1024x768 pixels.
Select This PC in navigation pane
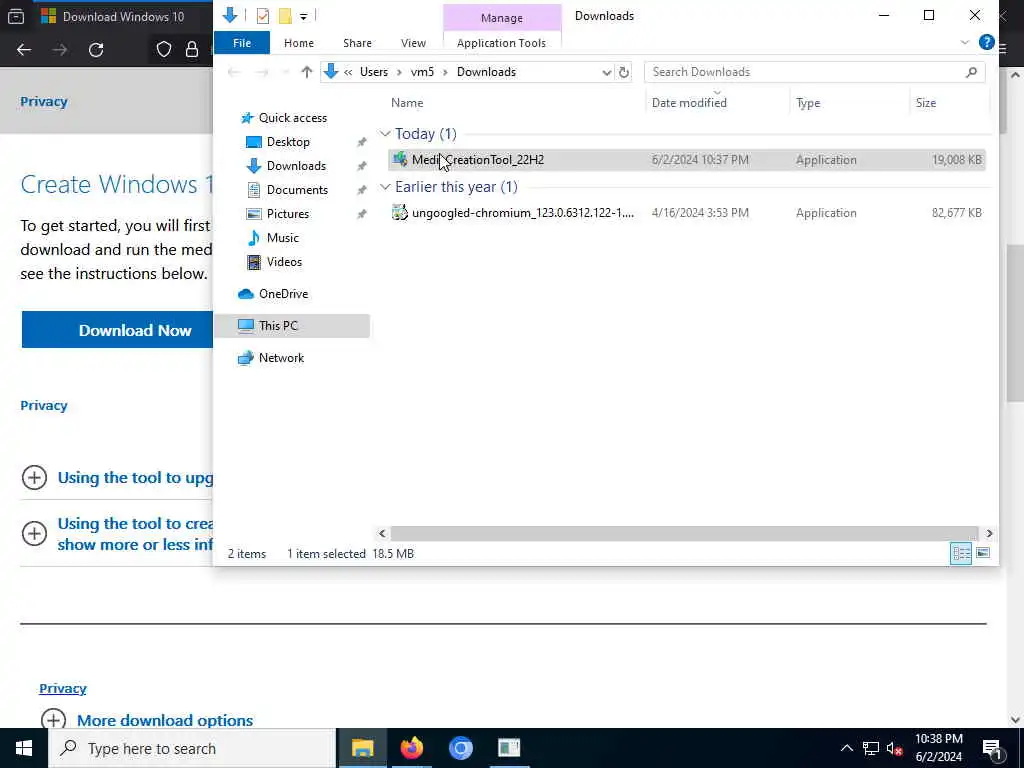pyautogui.click(x=292, y=326)
